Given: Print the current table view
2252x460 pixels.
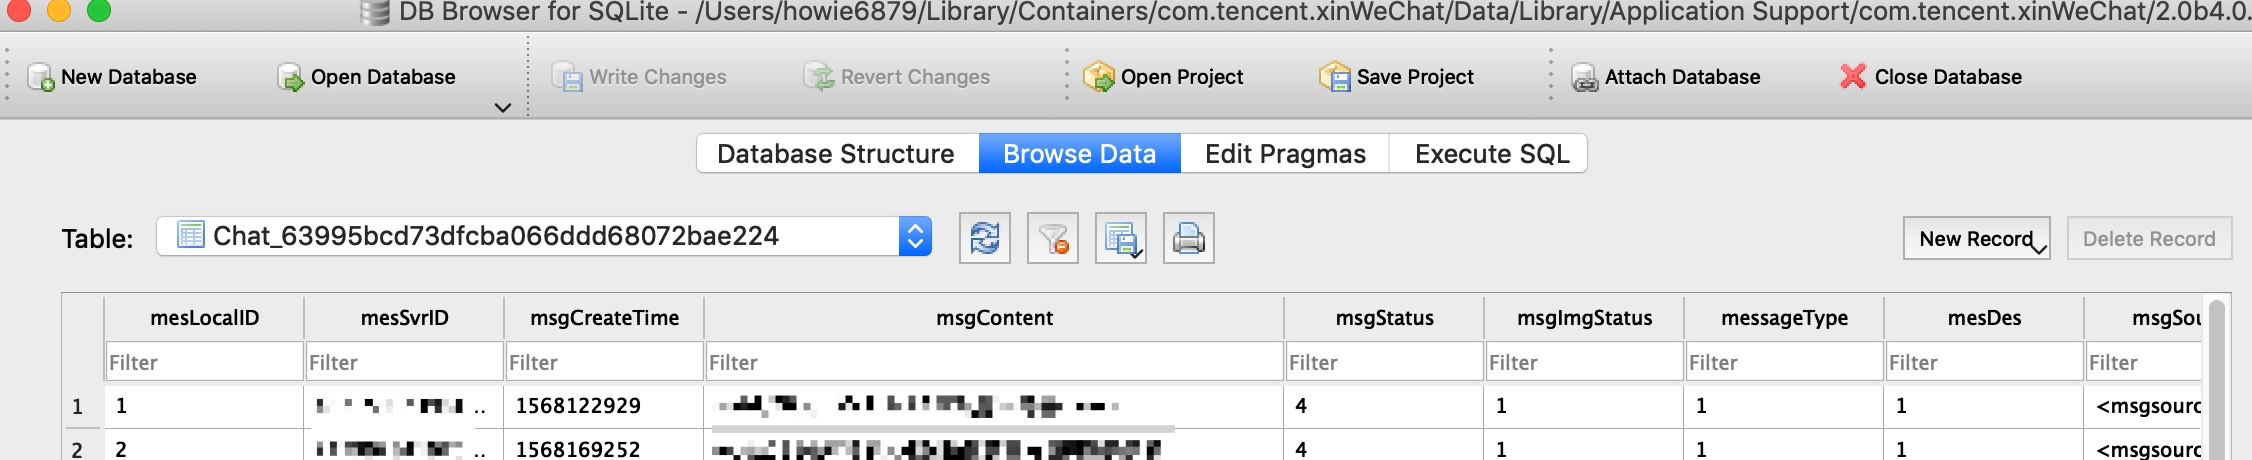Looking at the screenshot, I should point(1189,238).
